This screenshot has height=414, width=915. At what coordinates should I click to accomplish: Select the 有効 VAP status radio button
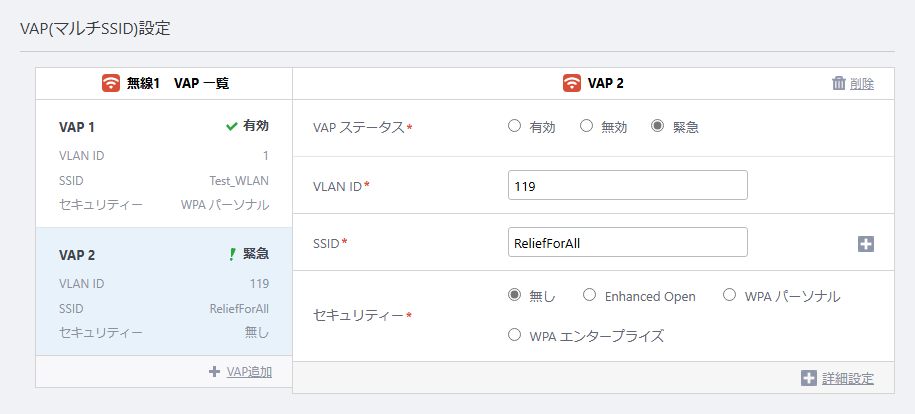514,126
